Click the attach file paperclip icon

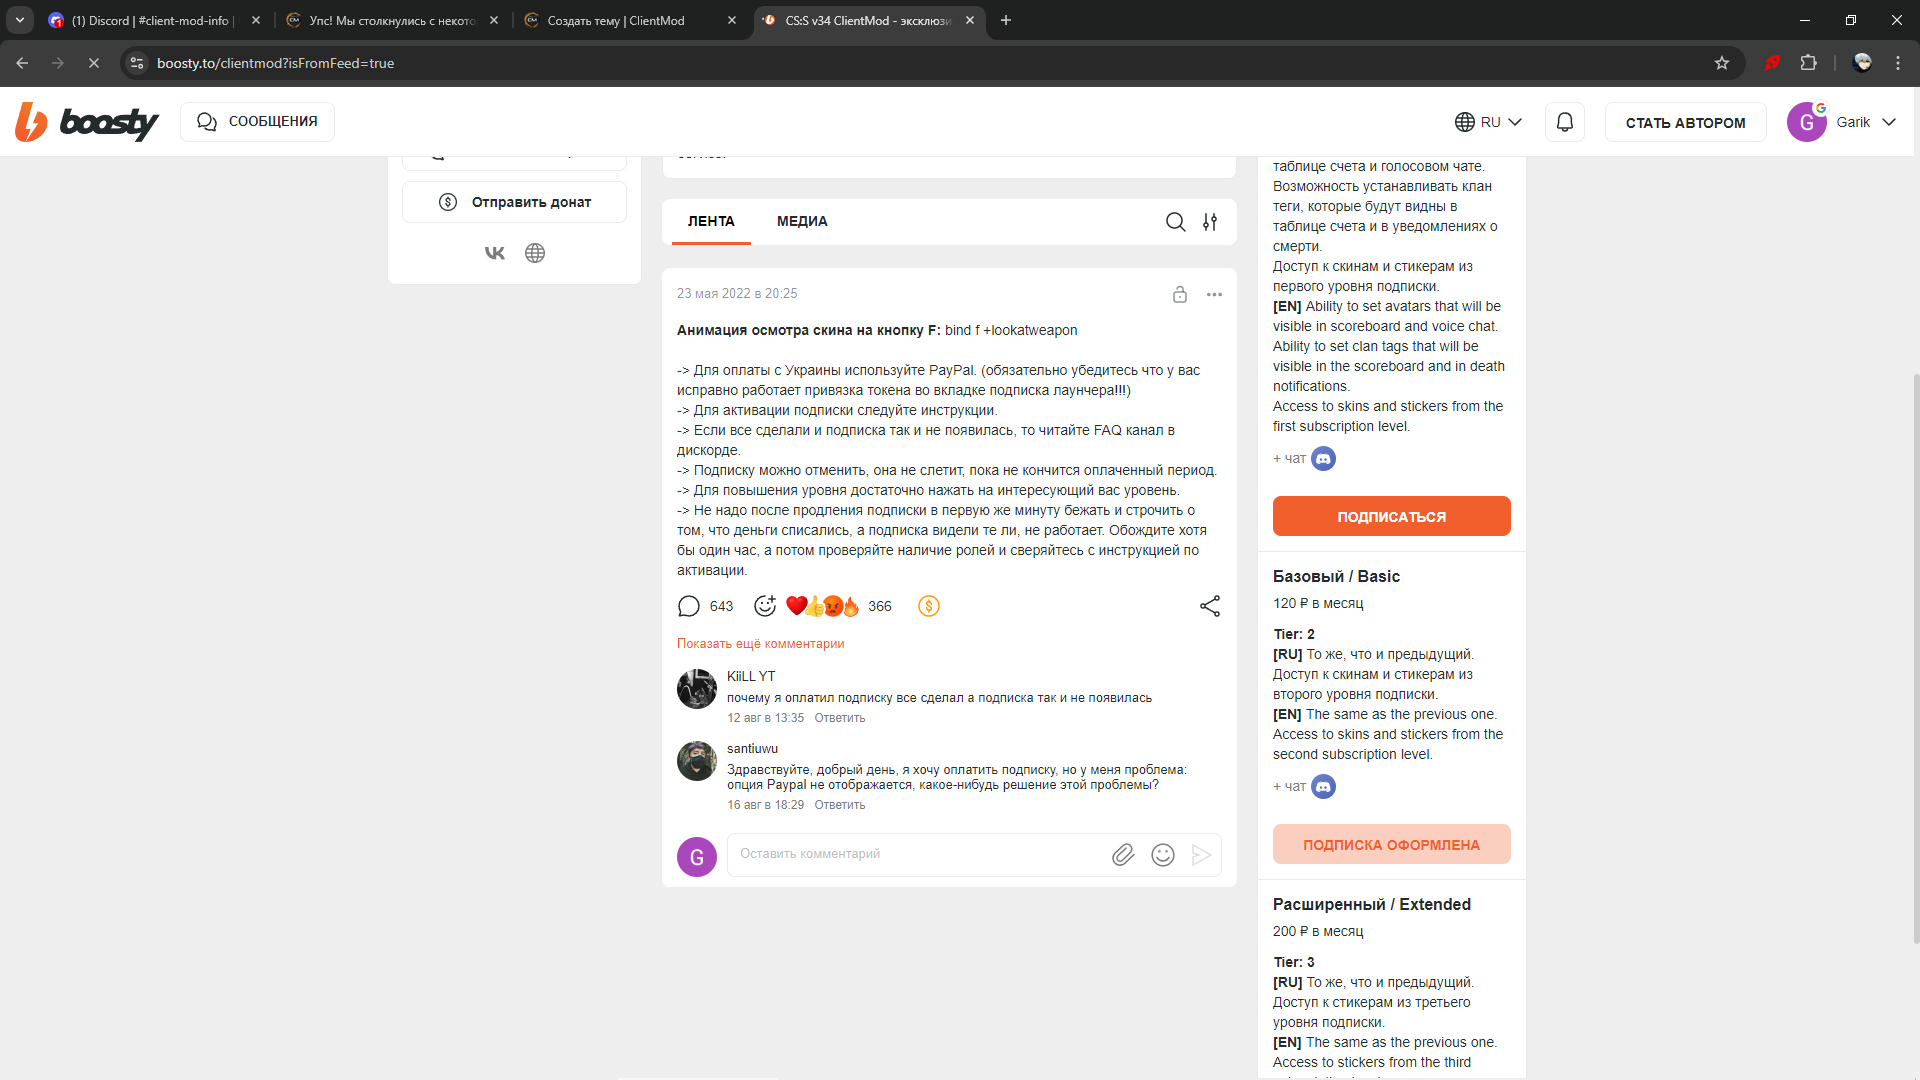click(x=1123, y=855)
